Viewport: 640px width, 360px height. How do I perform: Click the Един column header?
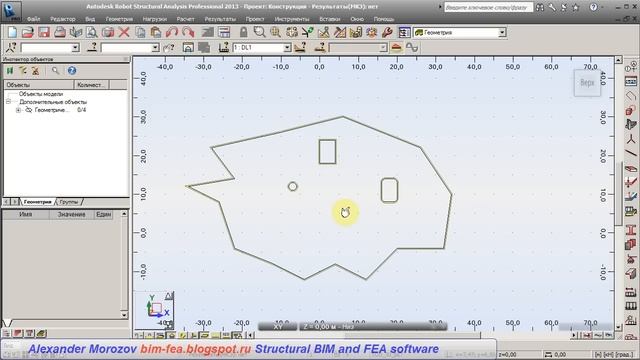coord(104,214)
